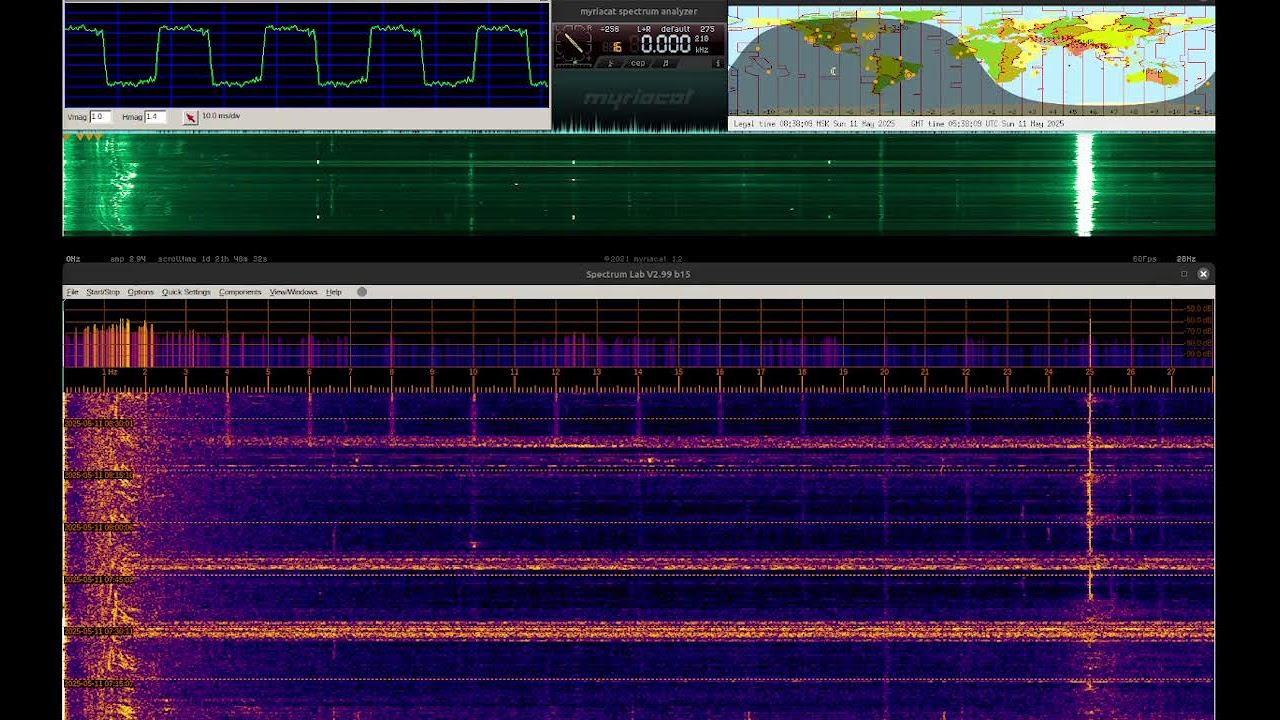1280x720 pixels.
Task: Open the Components menu
Action: tap(240, 292)
